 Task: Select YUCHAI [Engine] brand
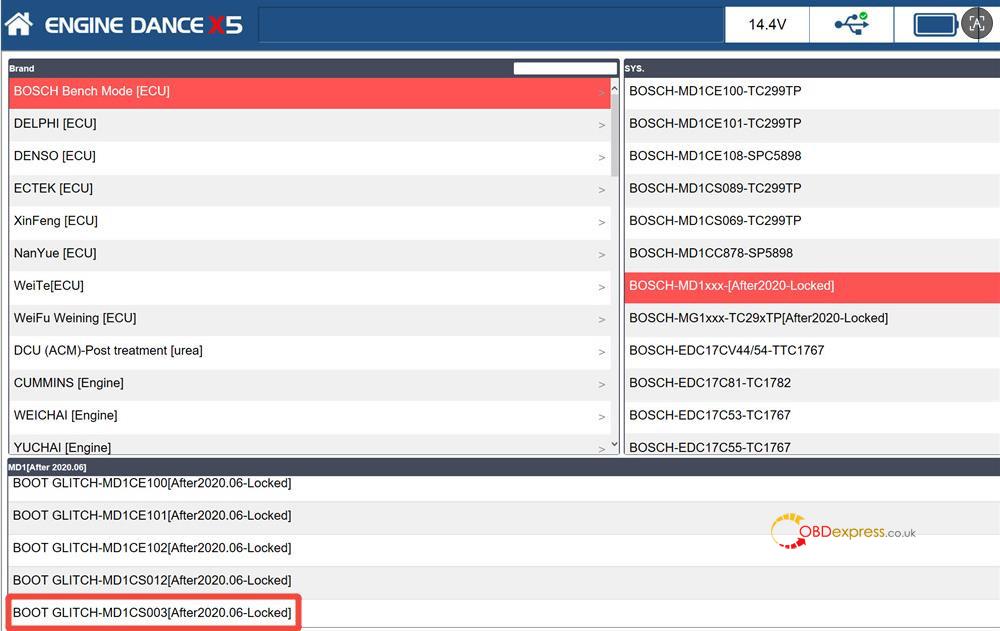pyautogui.click(x=309, y=445)
